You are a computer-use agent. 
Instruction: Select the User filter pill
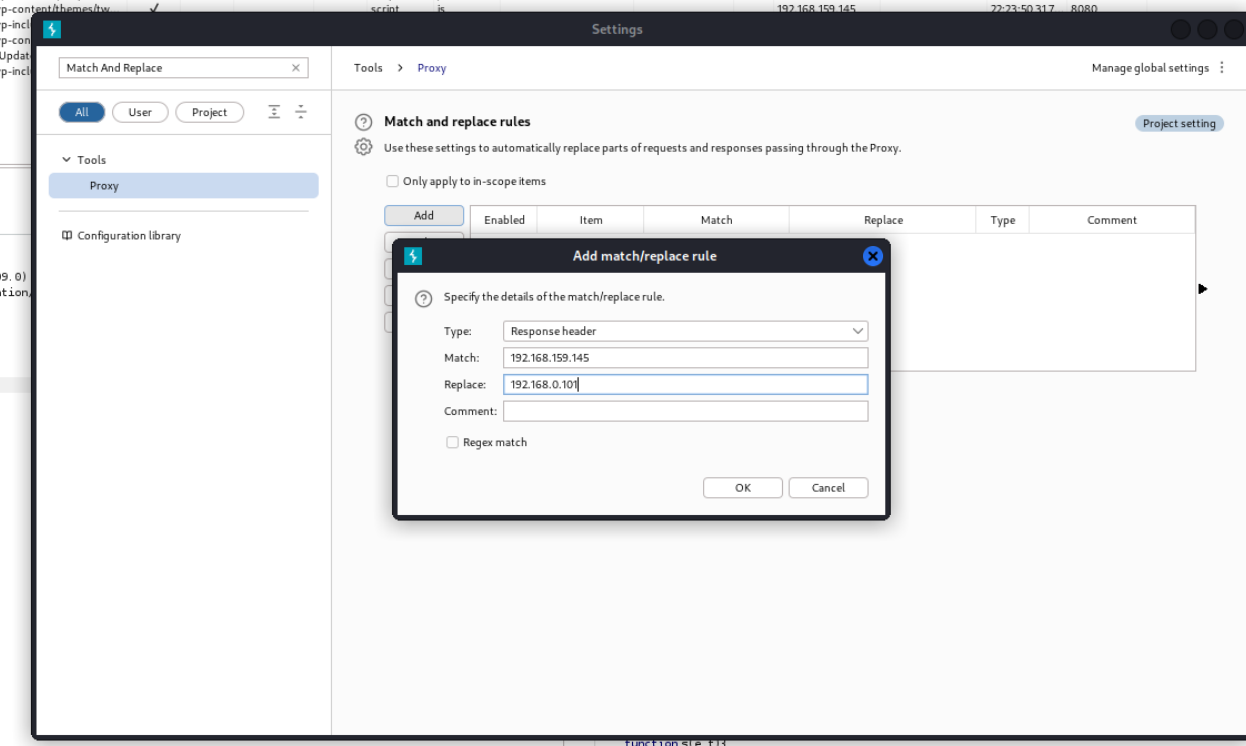pos(140,112)
